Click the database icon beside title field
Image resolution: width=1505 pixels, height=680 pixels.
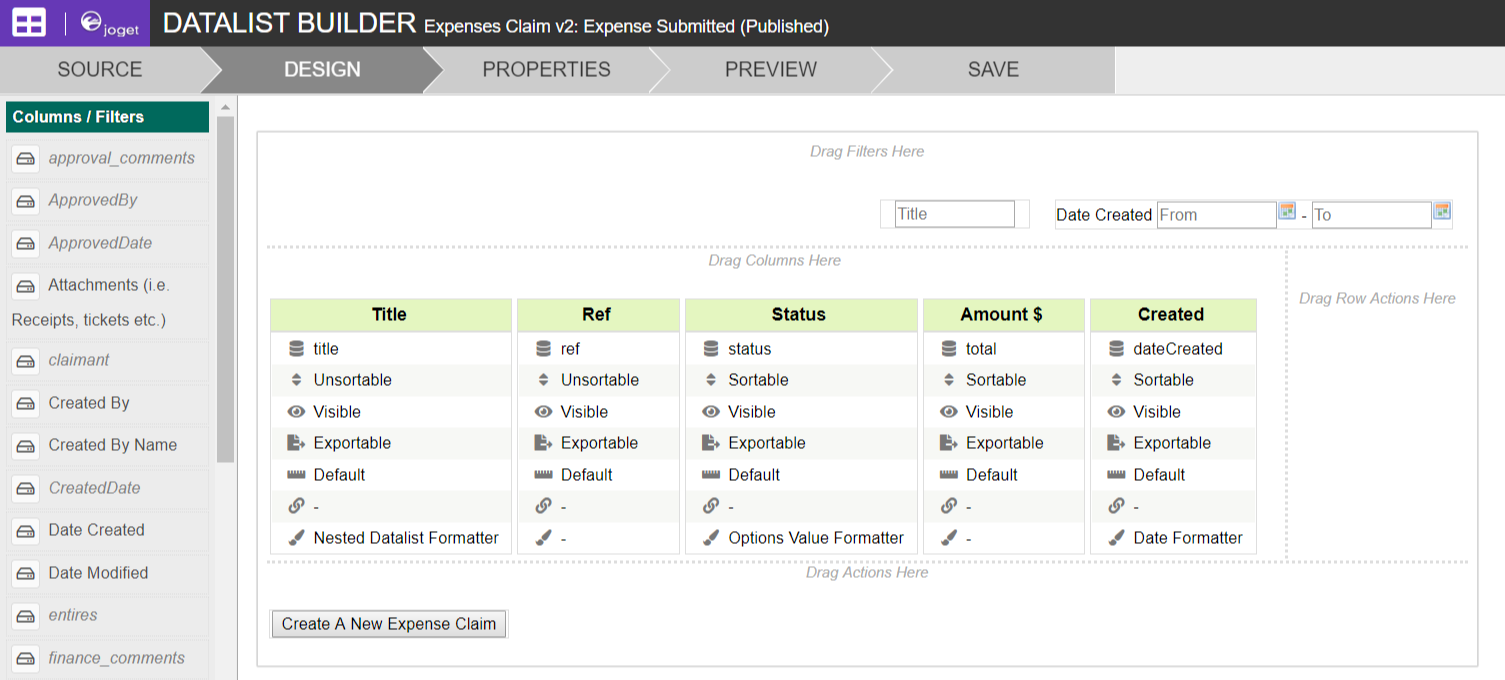click(296, 349)
